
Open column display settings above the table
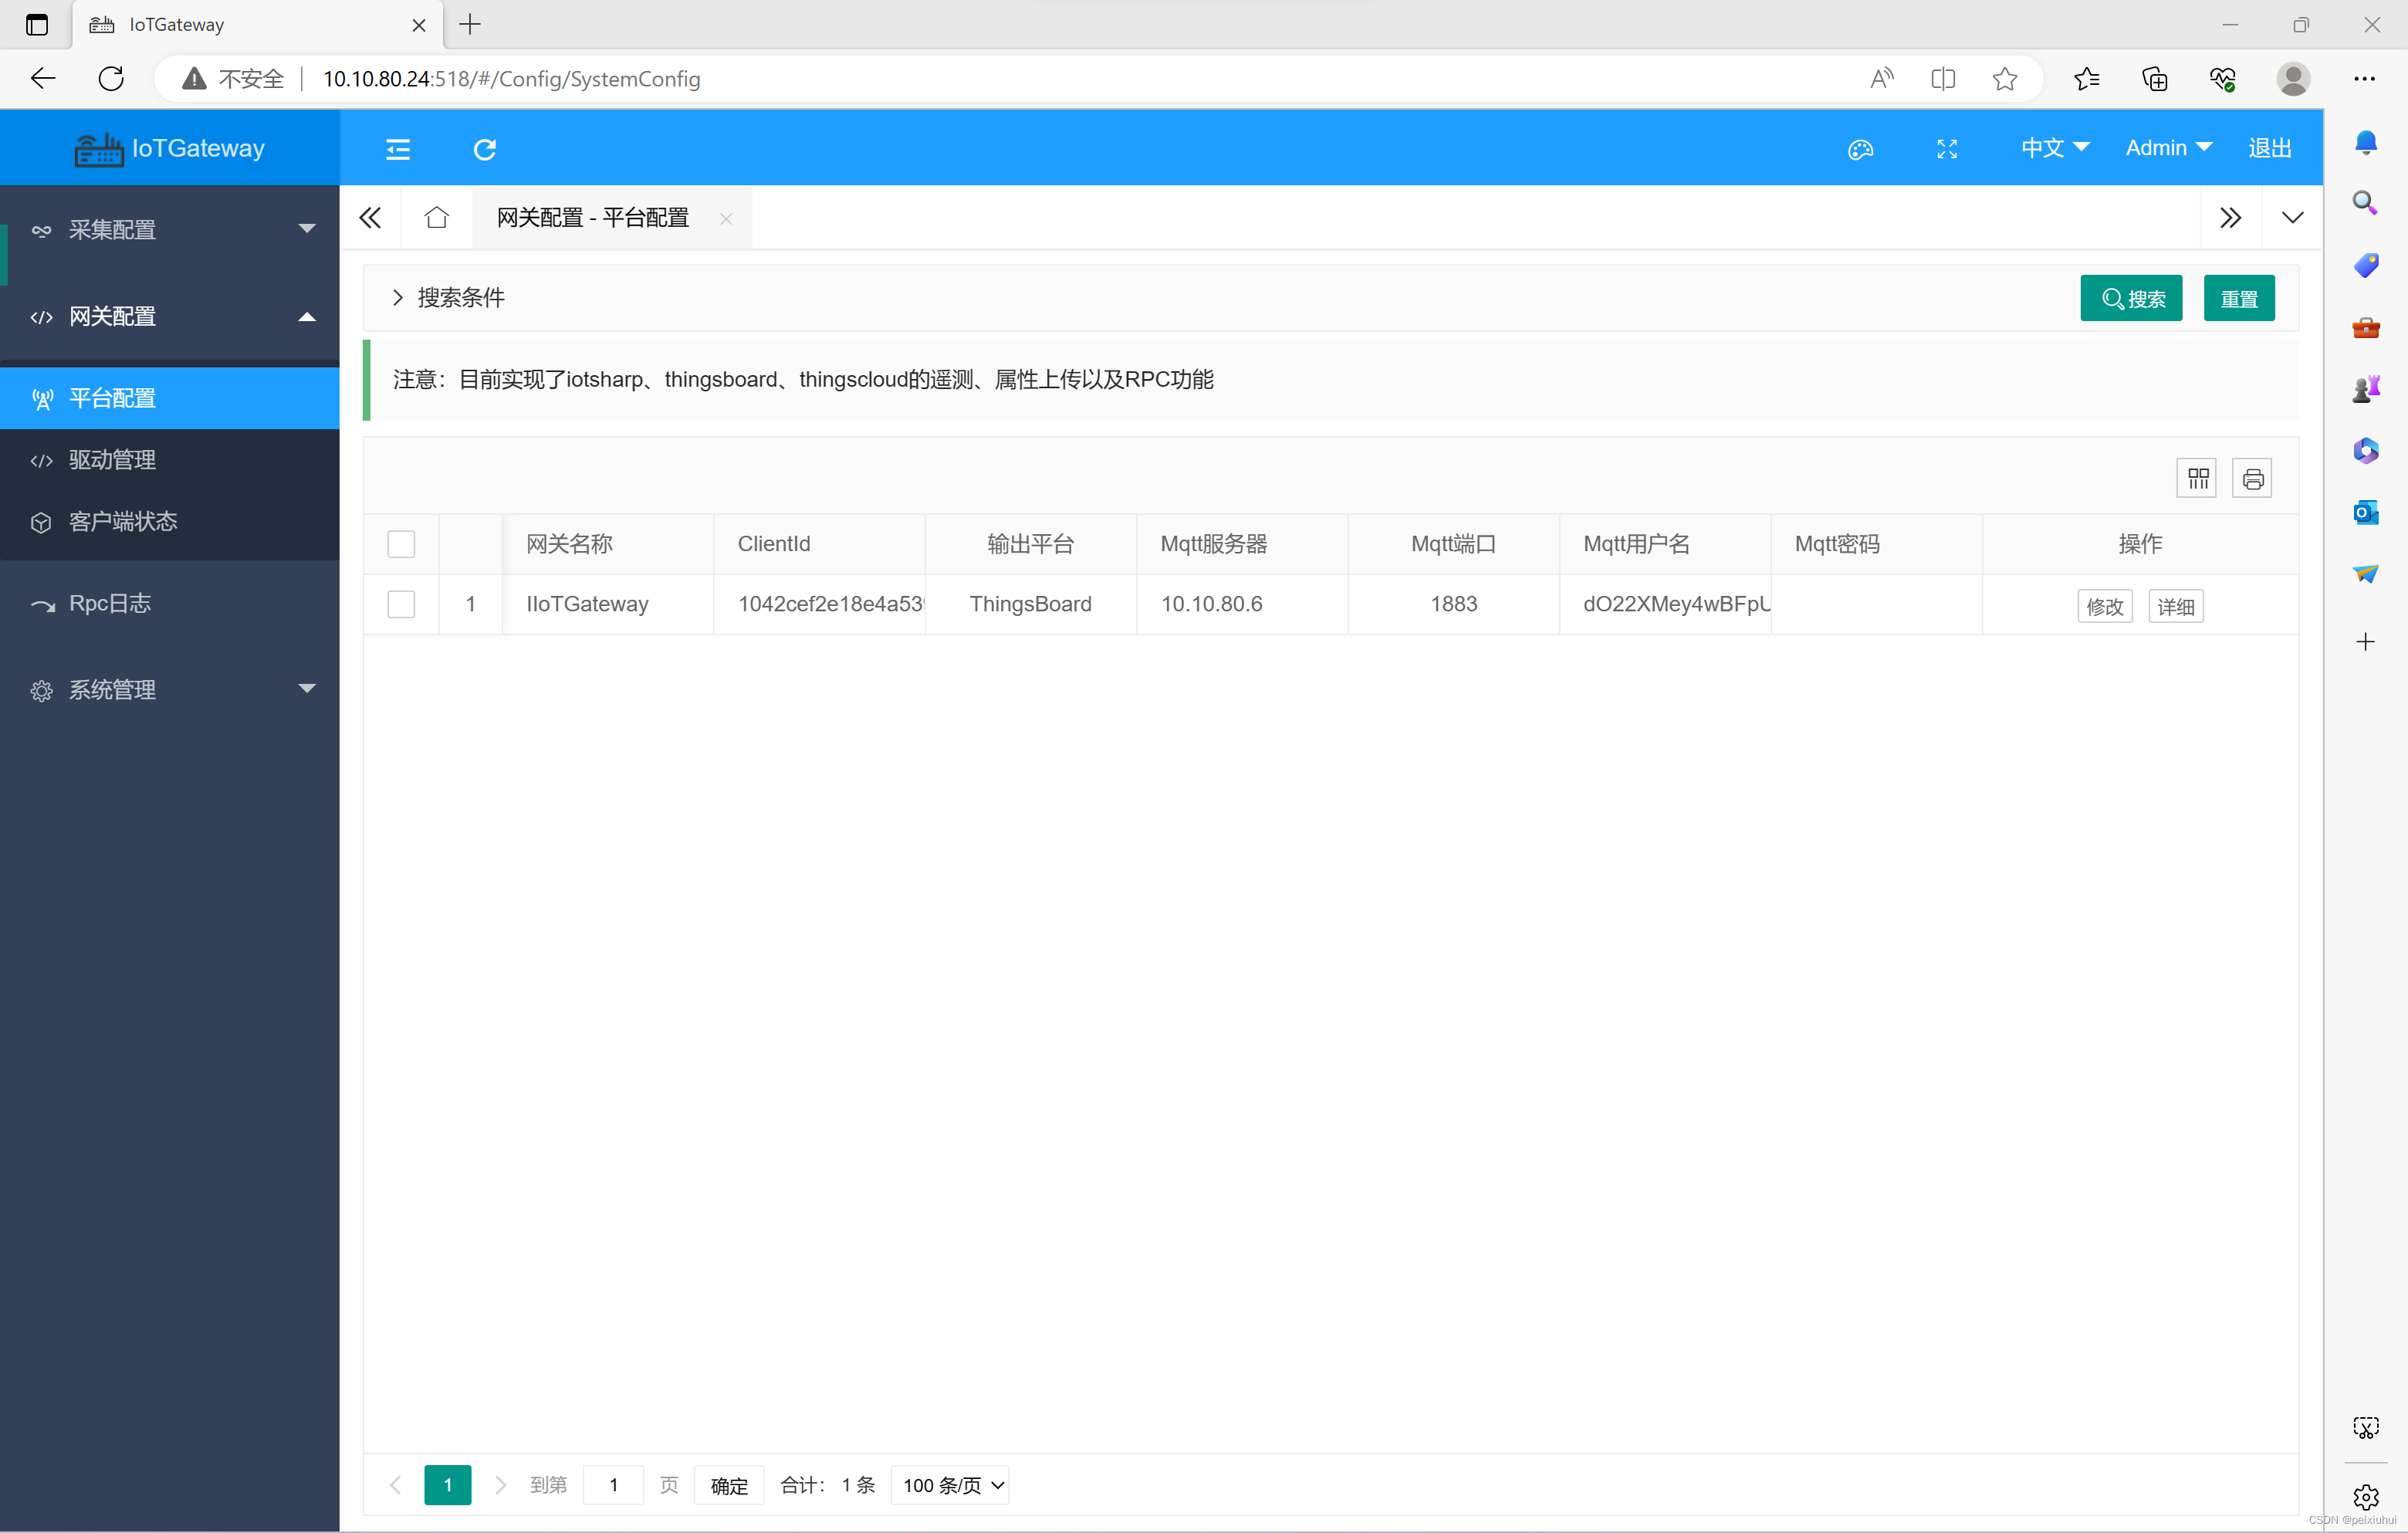(x=2196, y=478)
